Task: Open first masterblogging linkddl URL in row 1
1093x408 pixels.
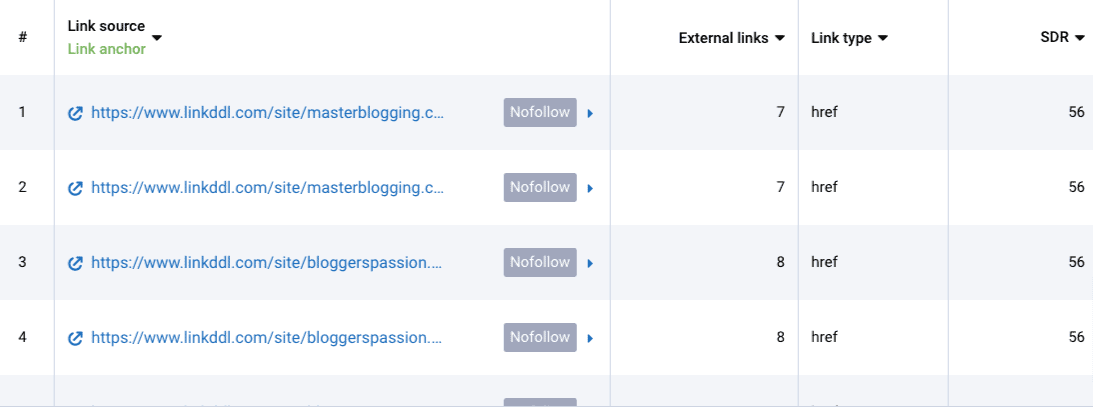Action: (x=267, y=112)
